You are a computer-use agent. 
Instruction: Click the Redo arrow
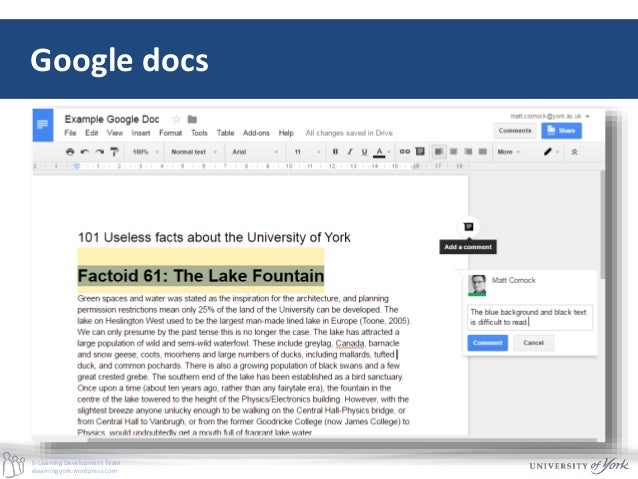pos(100,152)
